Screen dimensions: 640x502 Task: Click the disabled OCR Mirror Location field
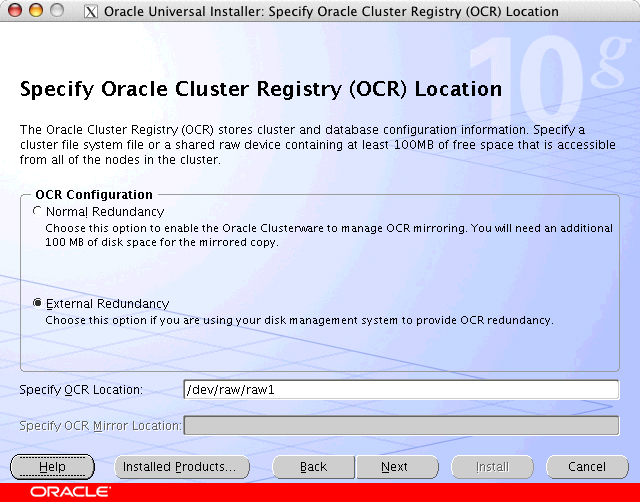(x=400, y=426)
